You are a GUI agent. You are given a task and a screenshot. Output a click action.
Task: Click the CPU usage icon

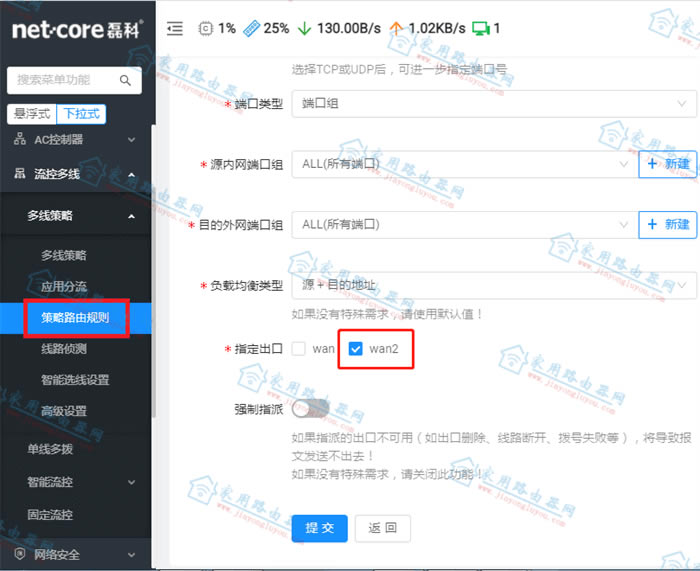click(x=206, y=28)
